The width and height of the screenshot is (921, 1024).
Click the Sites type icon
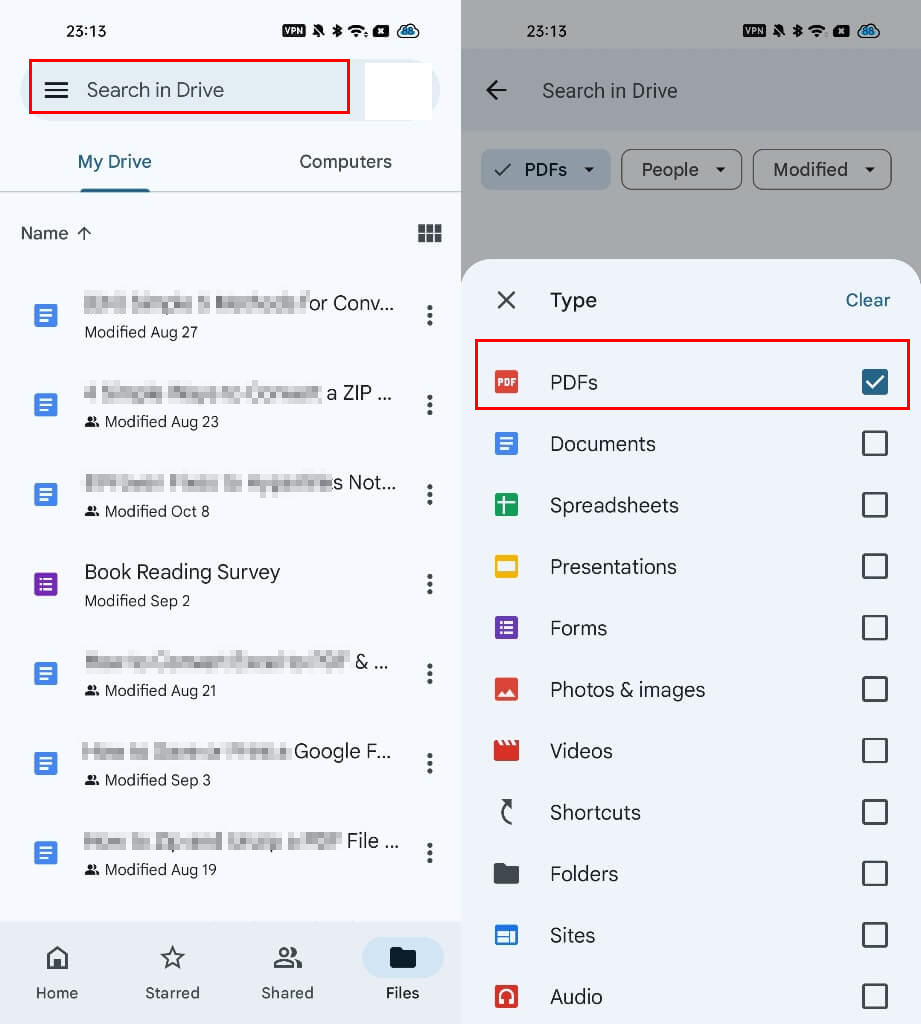[x=506, y=935]
